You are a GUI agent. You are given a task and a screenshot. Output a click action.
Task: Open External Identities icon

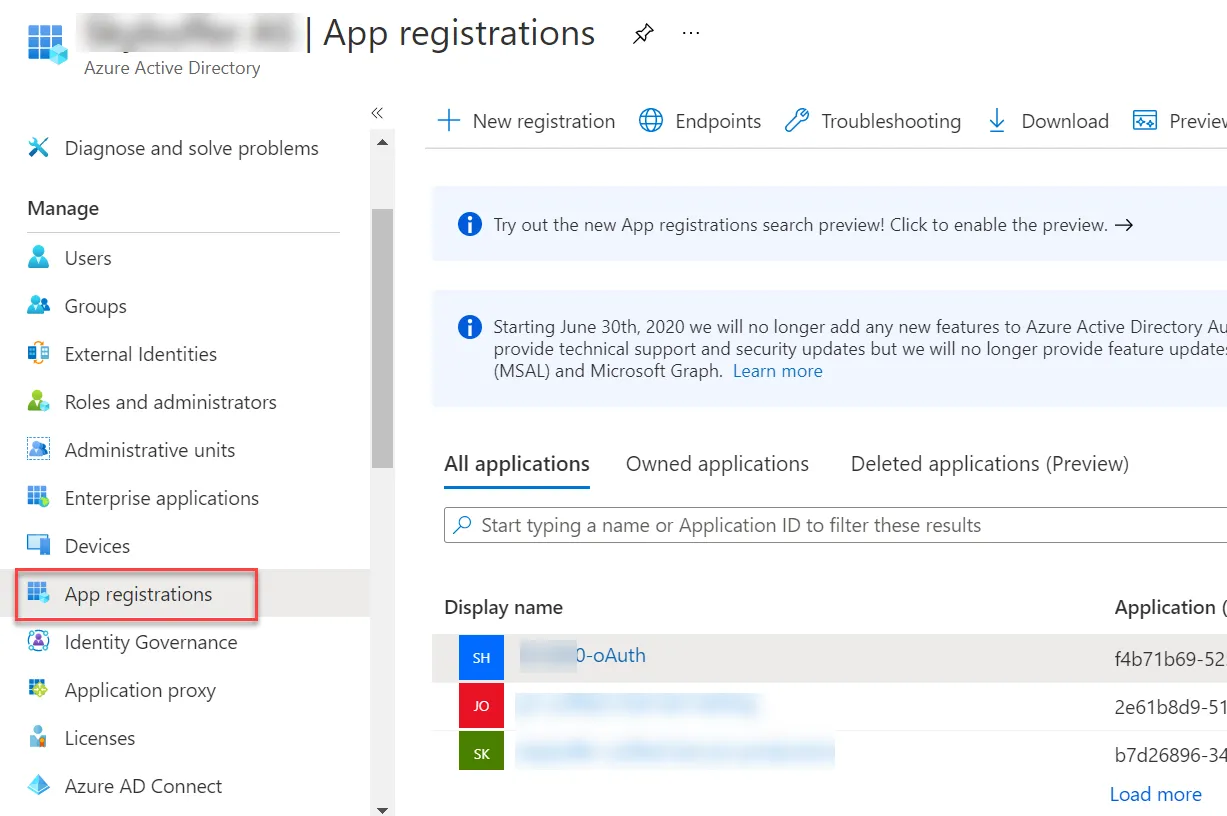tap(39, 354)
